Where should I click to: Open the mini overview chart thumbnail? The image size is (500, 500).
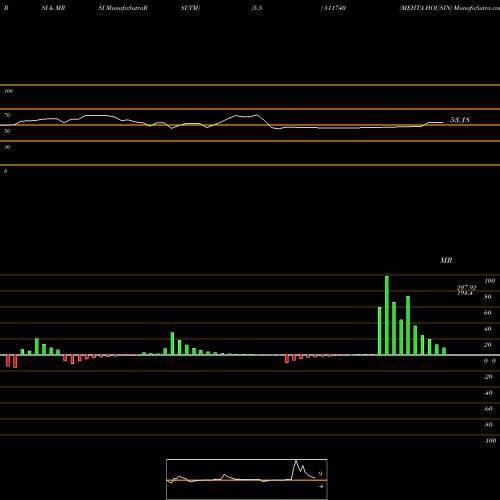click(247, 479)
